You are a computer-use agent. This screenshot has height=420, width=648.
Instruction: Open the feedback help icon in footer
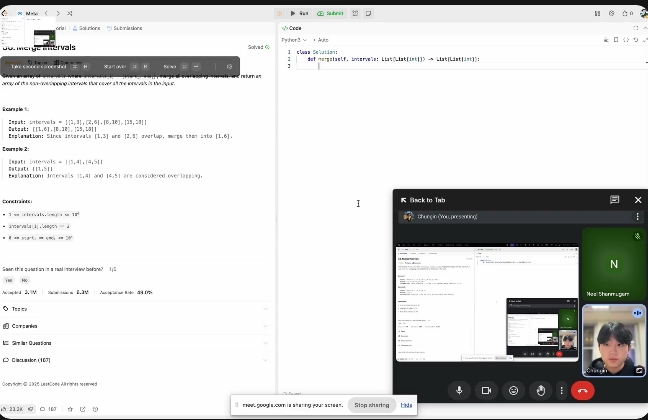point(95,409)
